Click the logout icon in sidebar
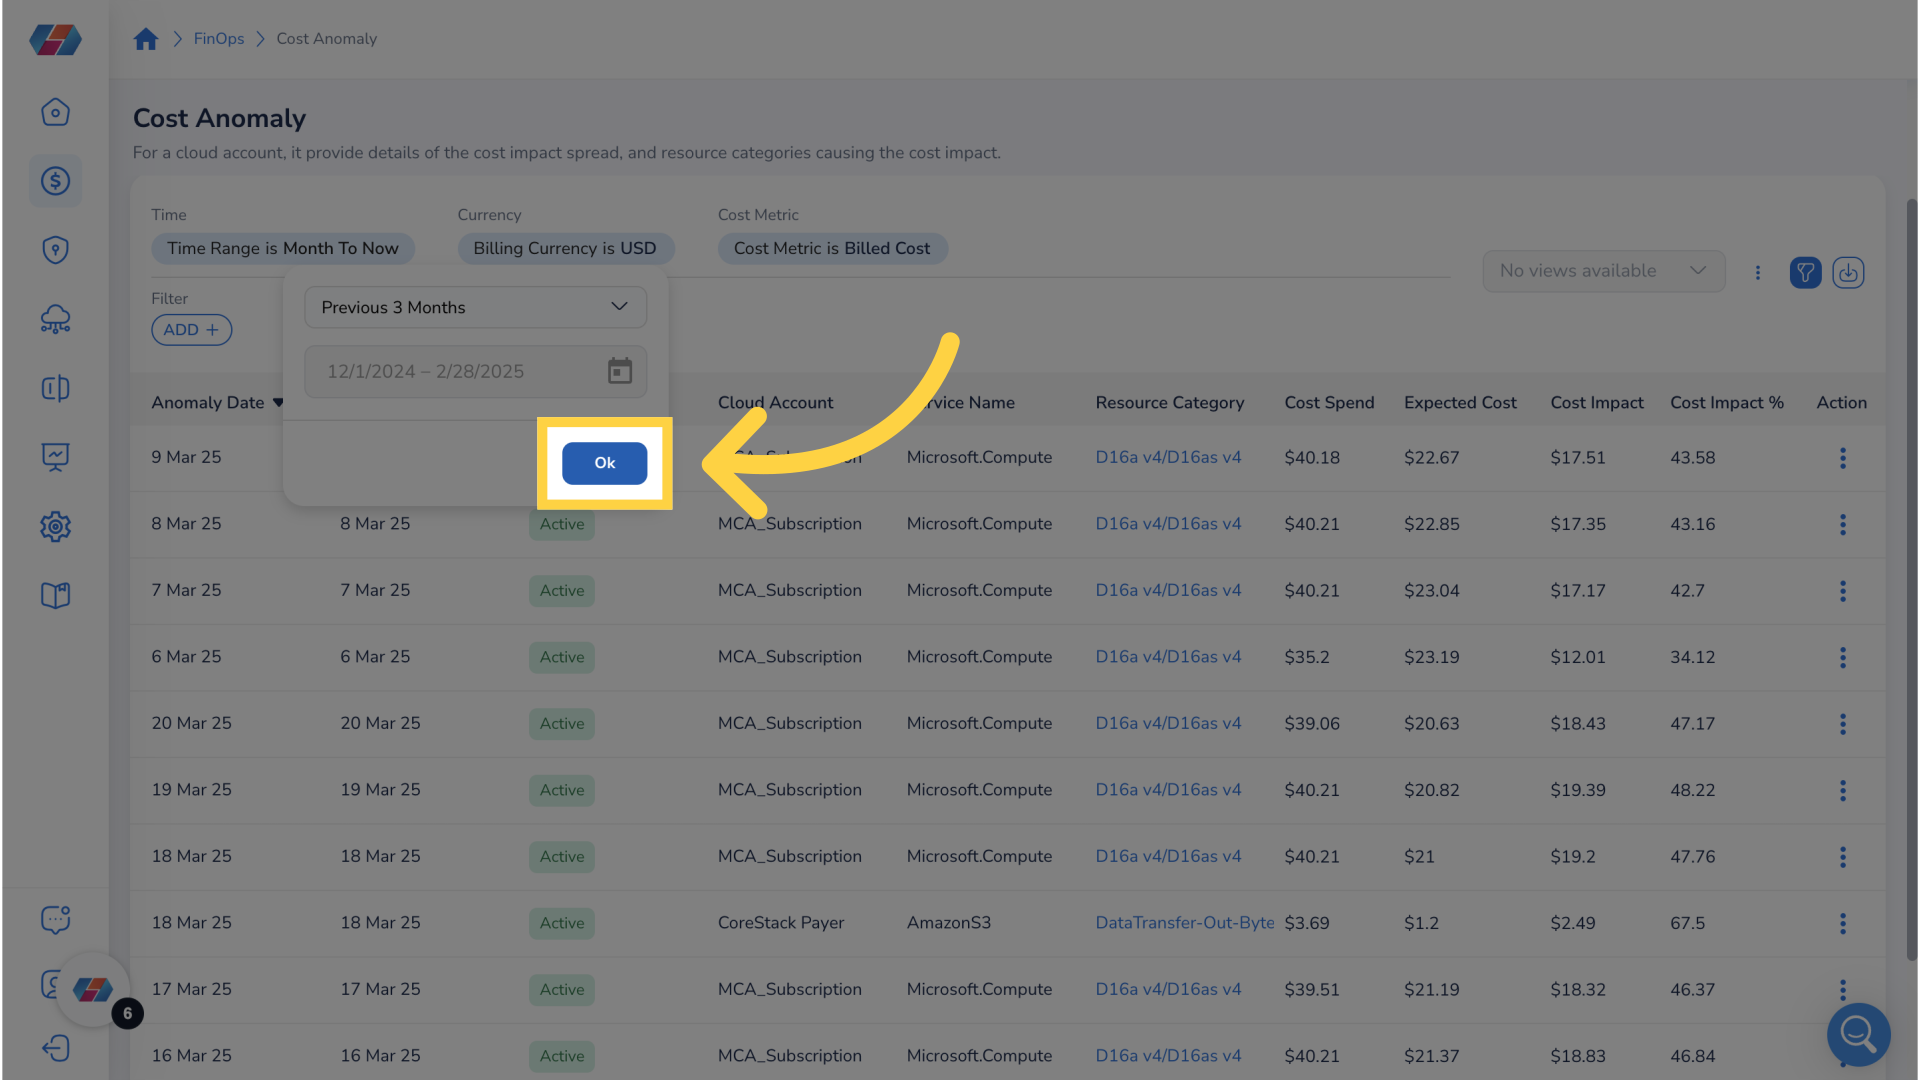Screen dimensions: 1920x1080 tap(55, 1048)
